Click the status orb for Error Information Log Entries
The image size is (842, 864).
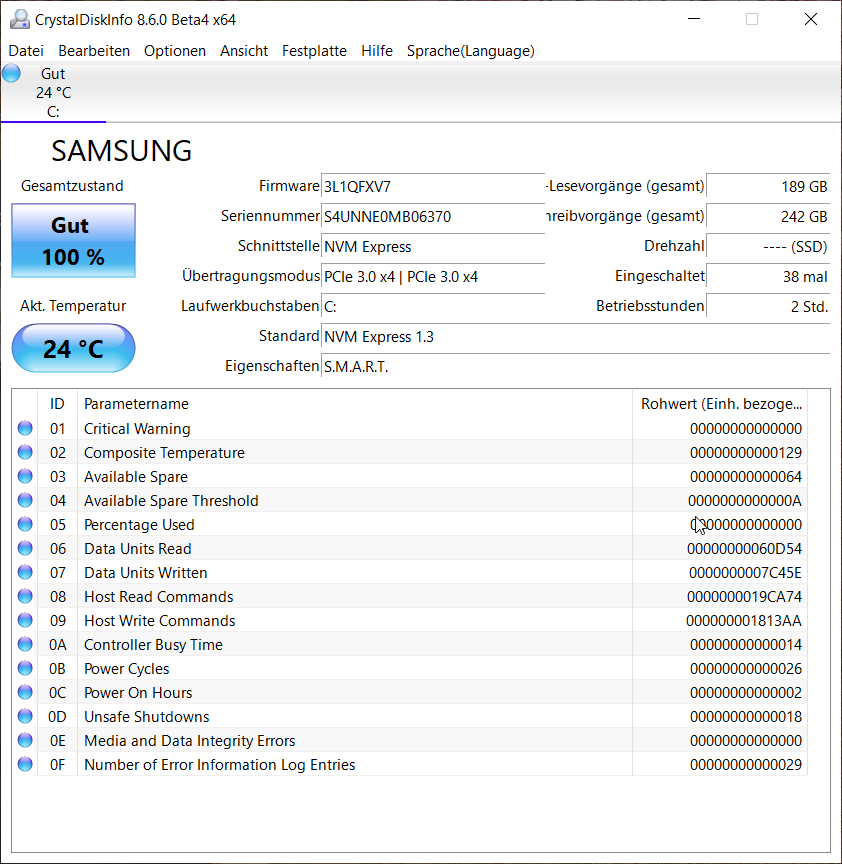(x=25, y=764)
